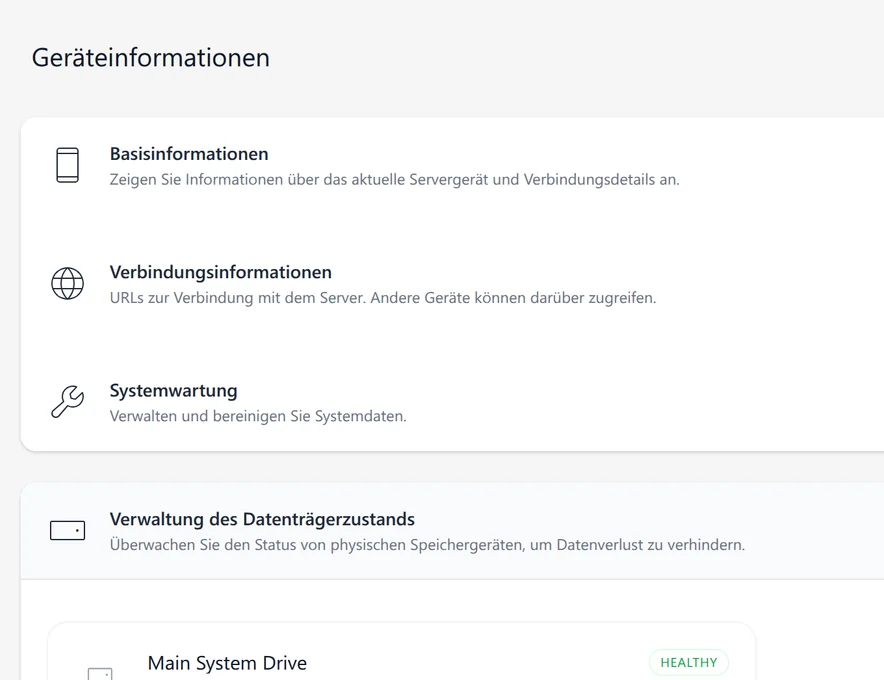
Task: Click the Geräteinformationen page heading
Action: click(x=151, y=58)
